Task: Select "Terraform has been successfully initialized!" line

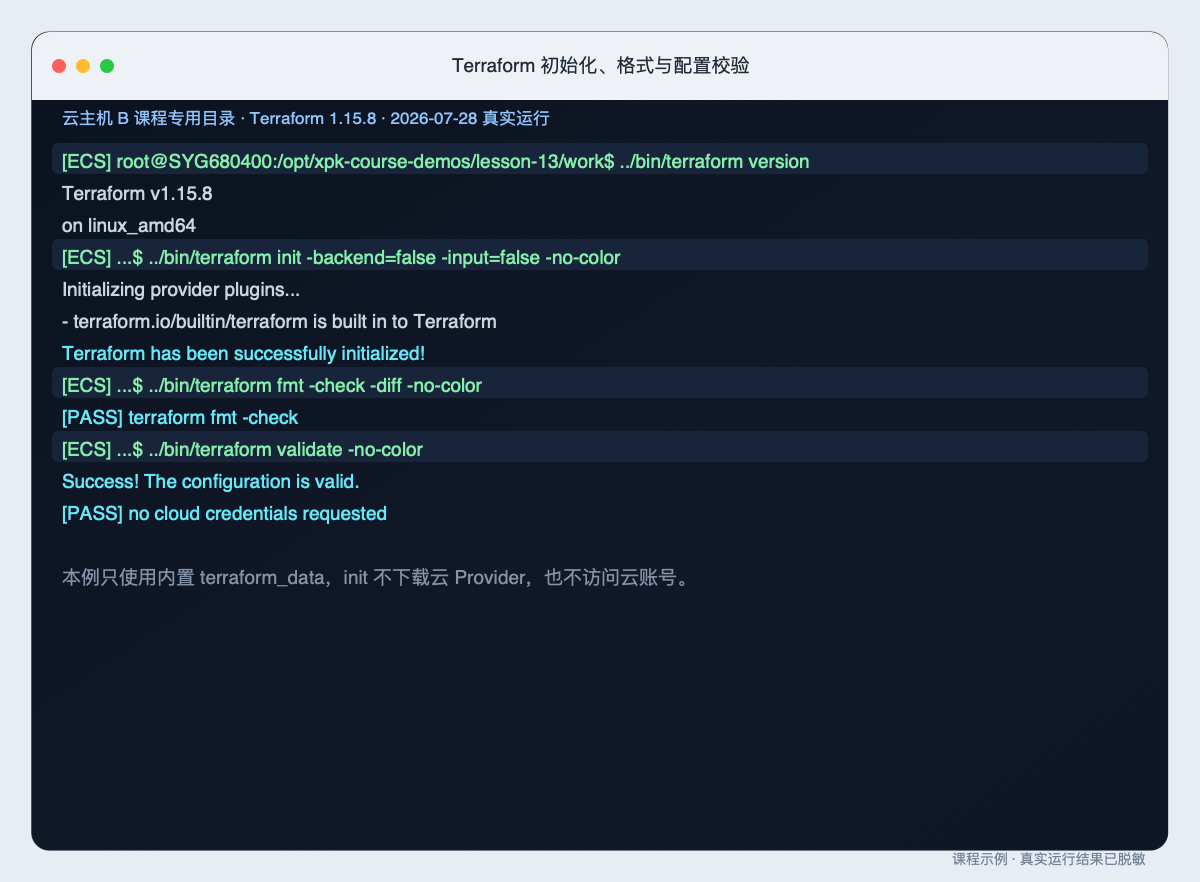Action: (x=244, y=353)
